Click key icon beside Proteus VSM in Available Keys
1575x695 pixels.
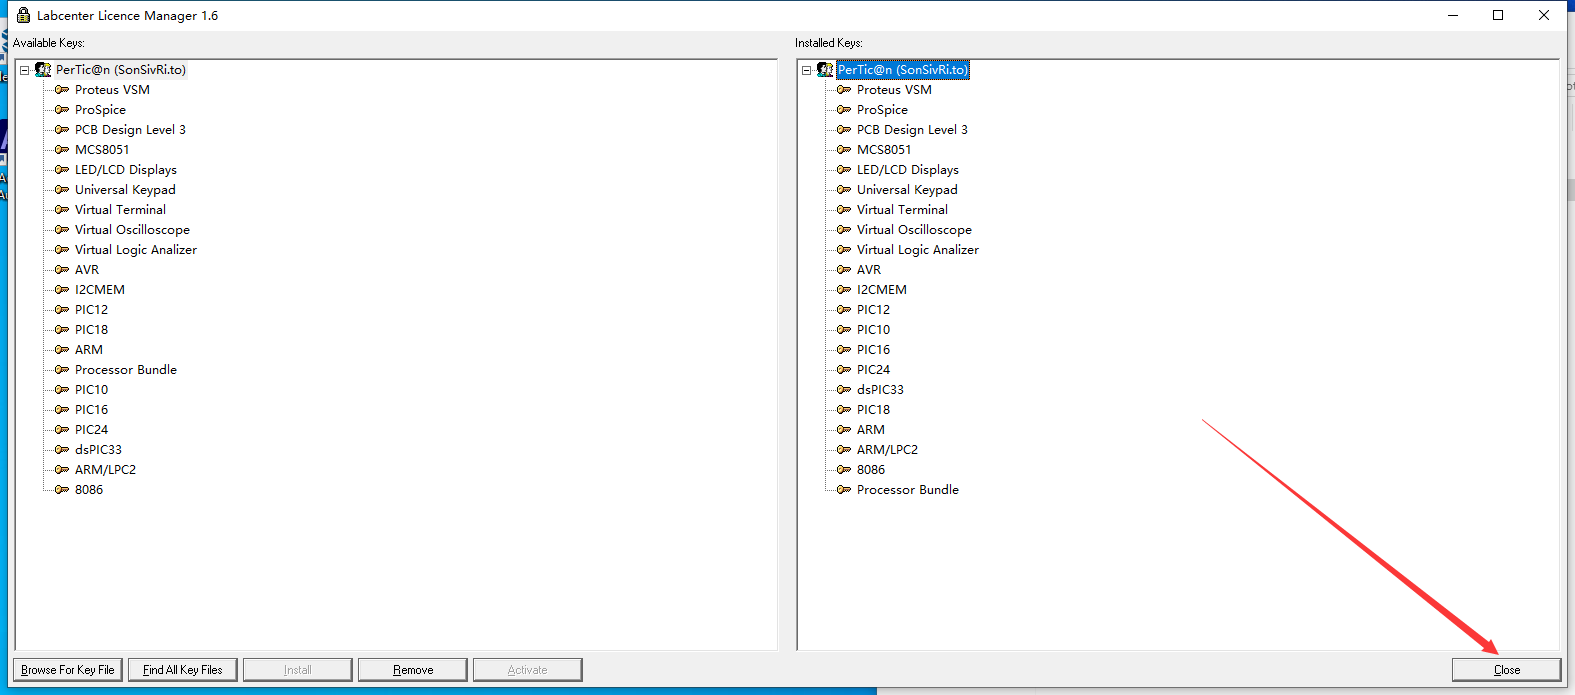pyautogui.click(x=62, y=90)
